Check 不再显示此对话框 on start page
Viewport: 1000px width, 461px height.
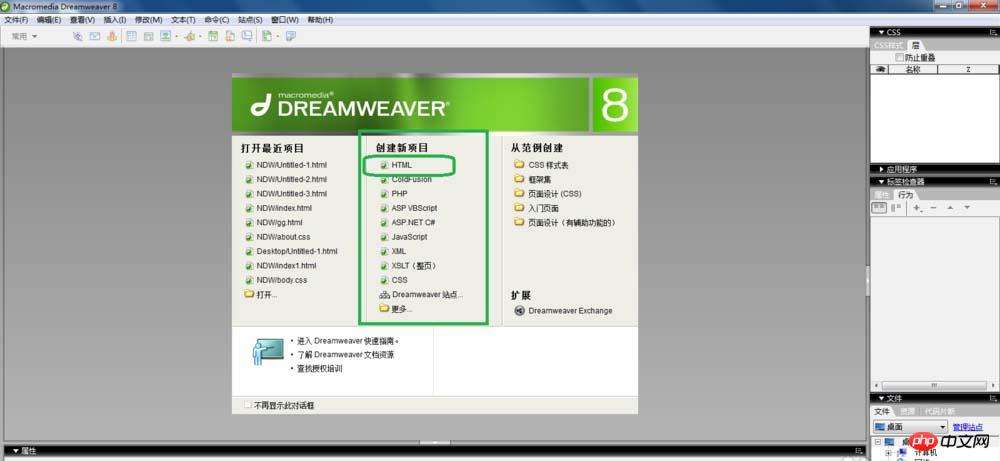click(248, 405)
